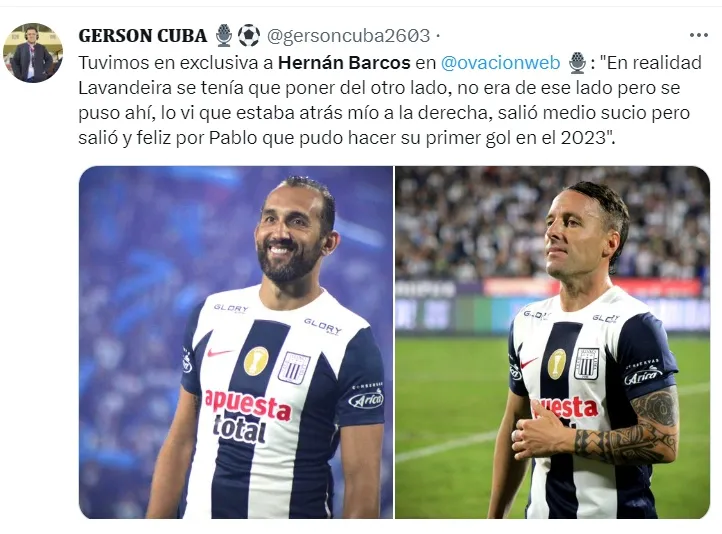
Task: Click microphone emoji after @ovacionweb
Action: click(577, 63)
